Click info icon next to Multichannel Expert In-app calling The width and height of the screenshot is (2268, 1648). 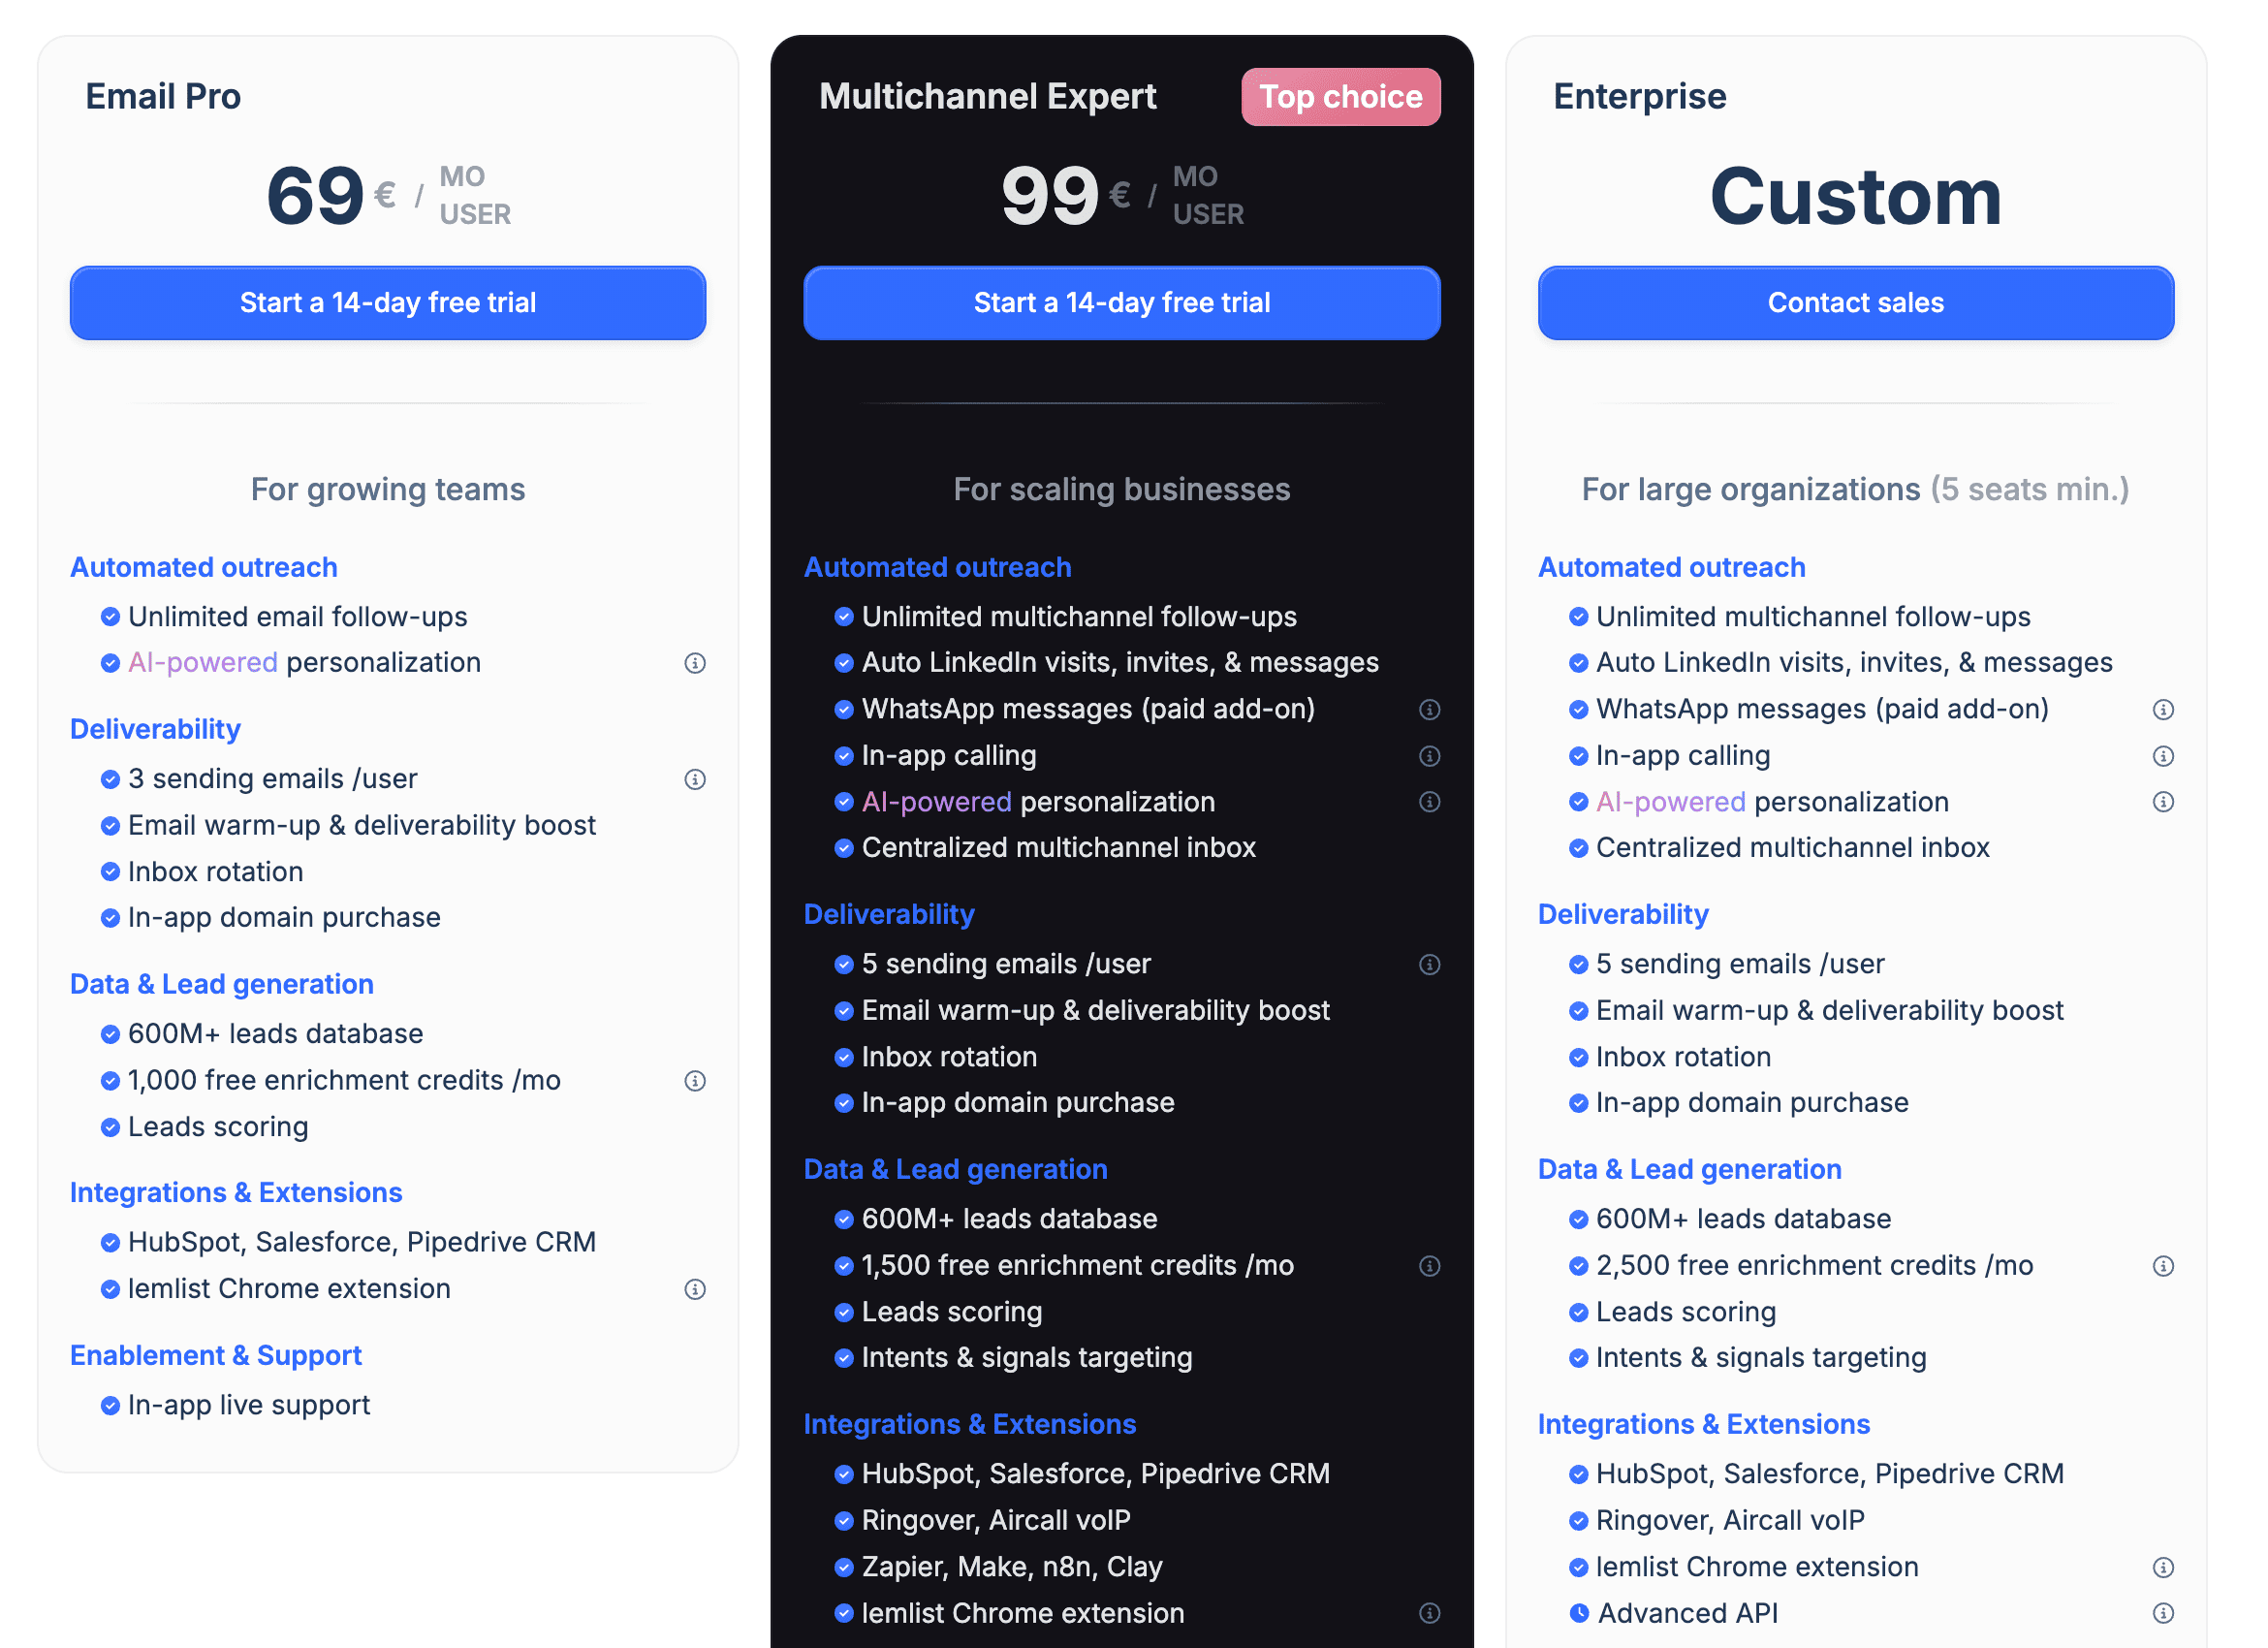1430,756
